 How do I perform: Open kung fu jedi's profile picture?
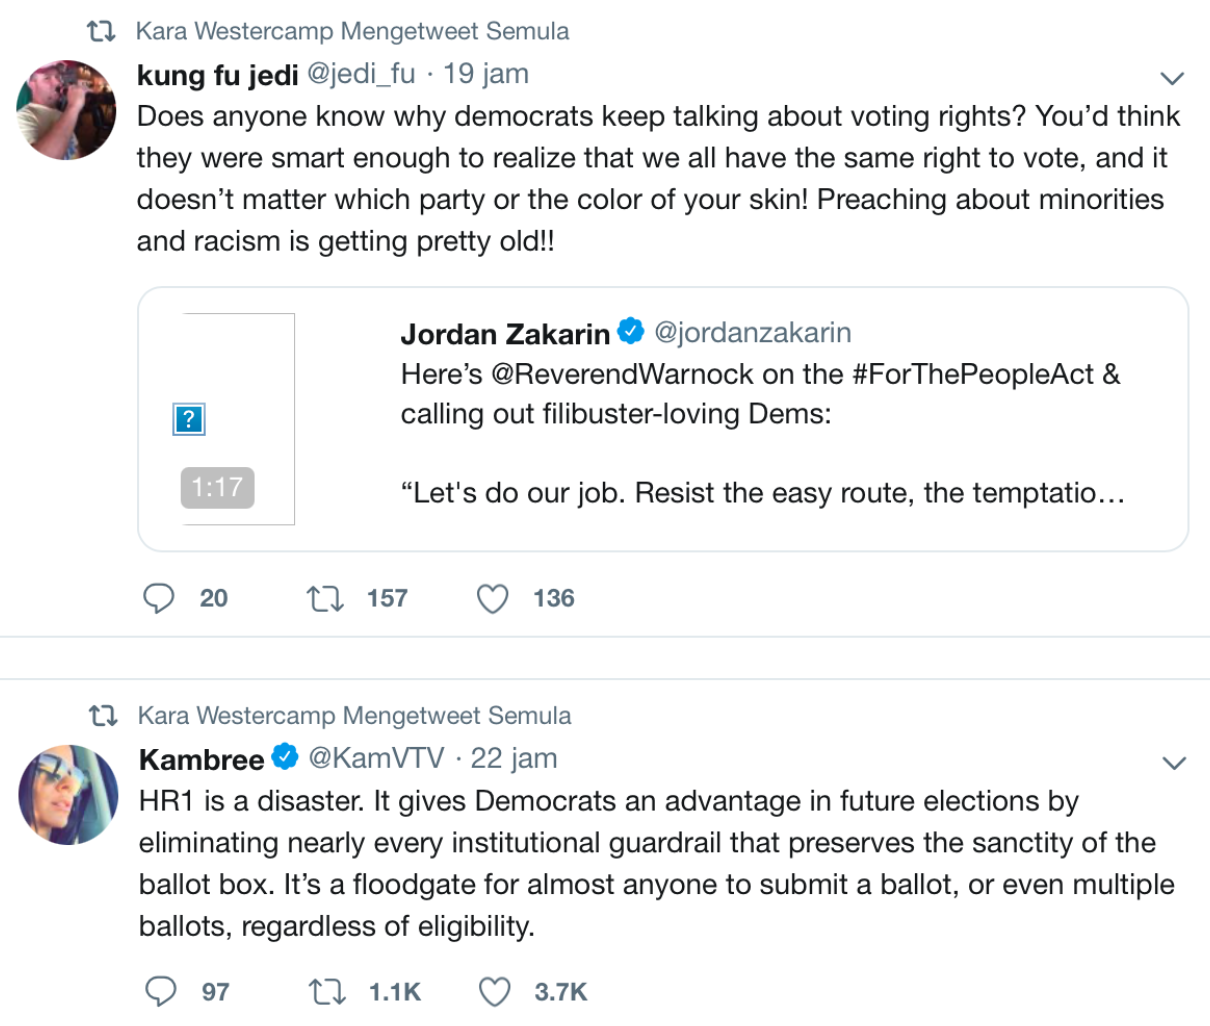tap(66, 109)
